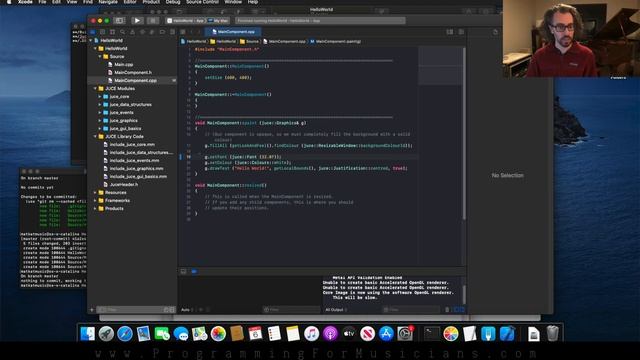Collapse the Source folder
The width and height of the screenshot is (640, 360).
[100, 56]
